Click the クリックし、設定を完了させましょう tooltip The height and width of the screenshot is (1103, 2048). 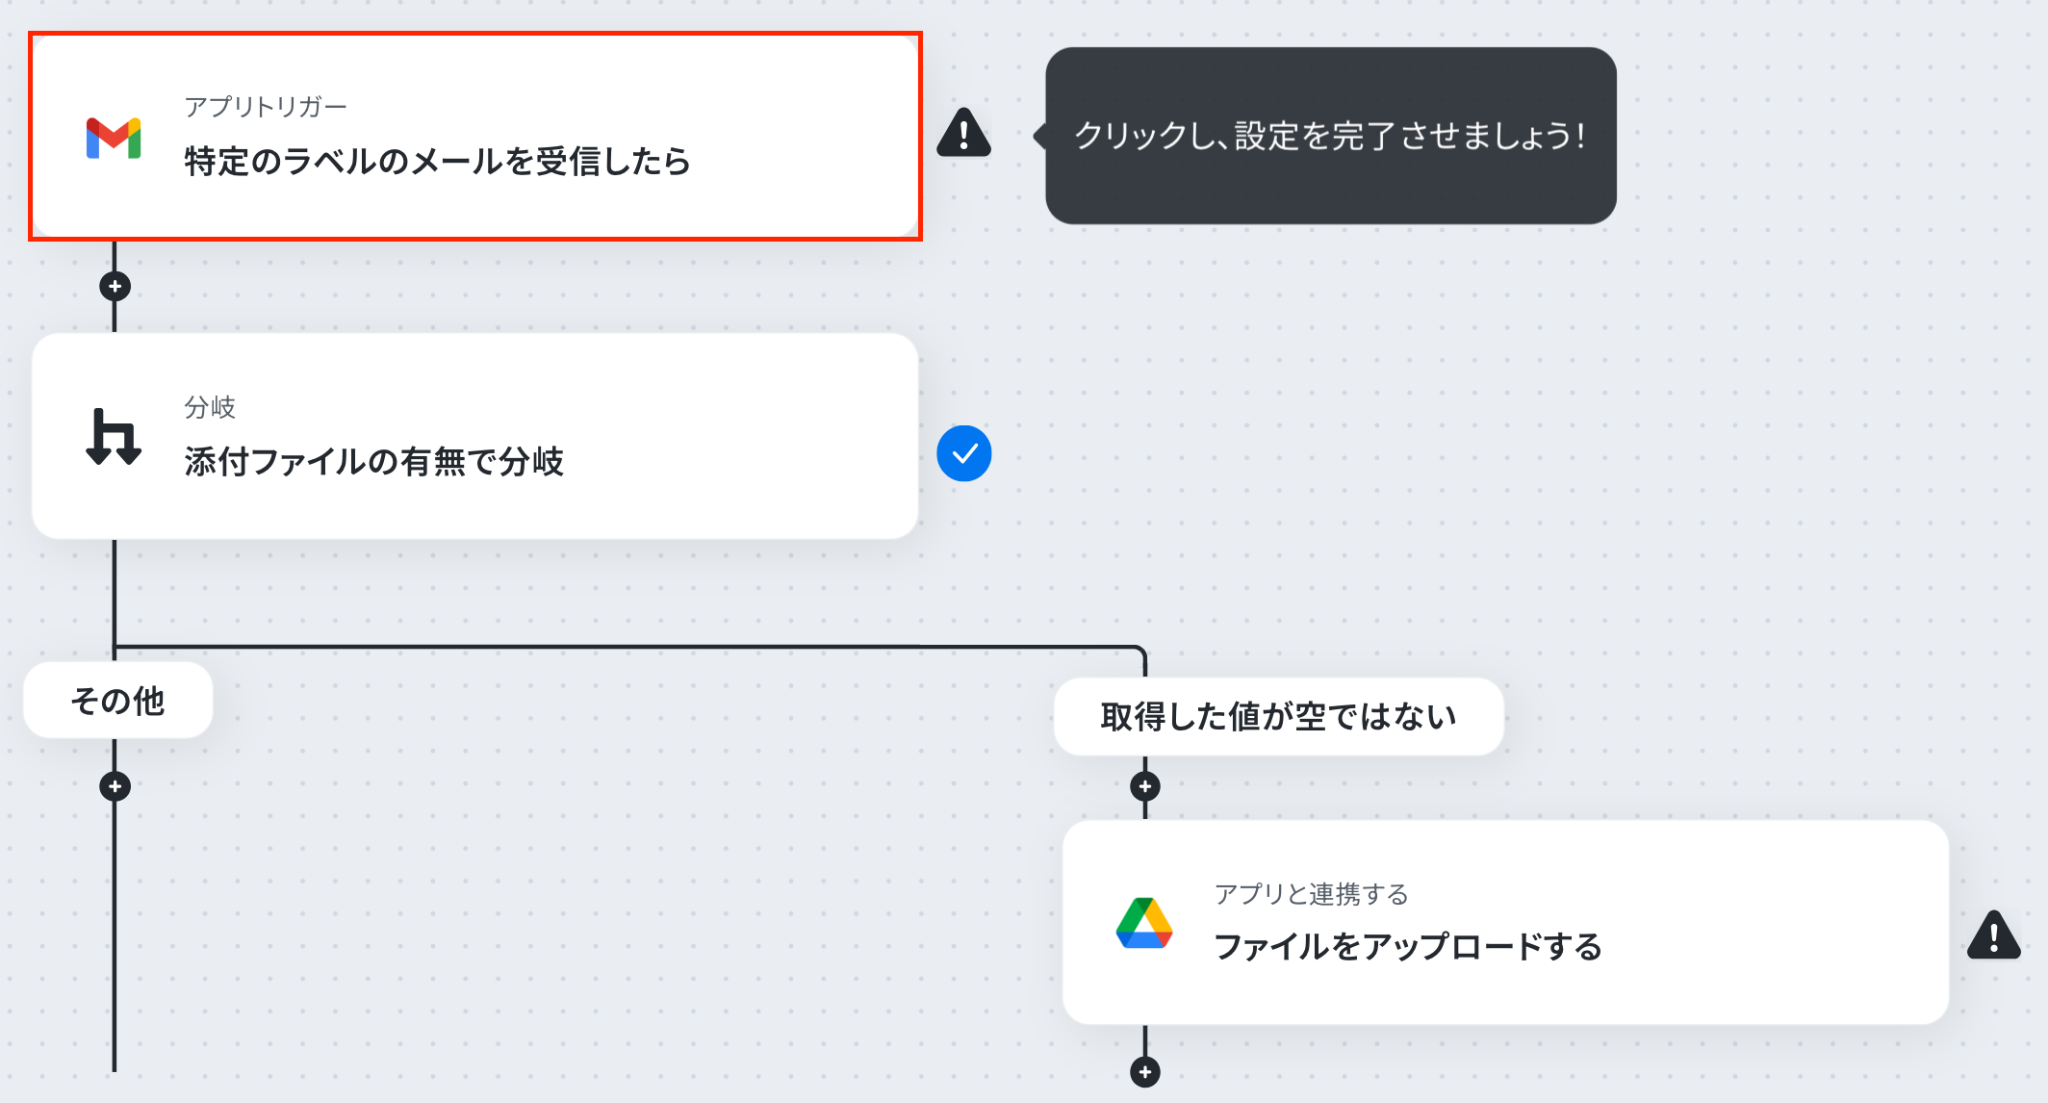click(1330, 136)
